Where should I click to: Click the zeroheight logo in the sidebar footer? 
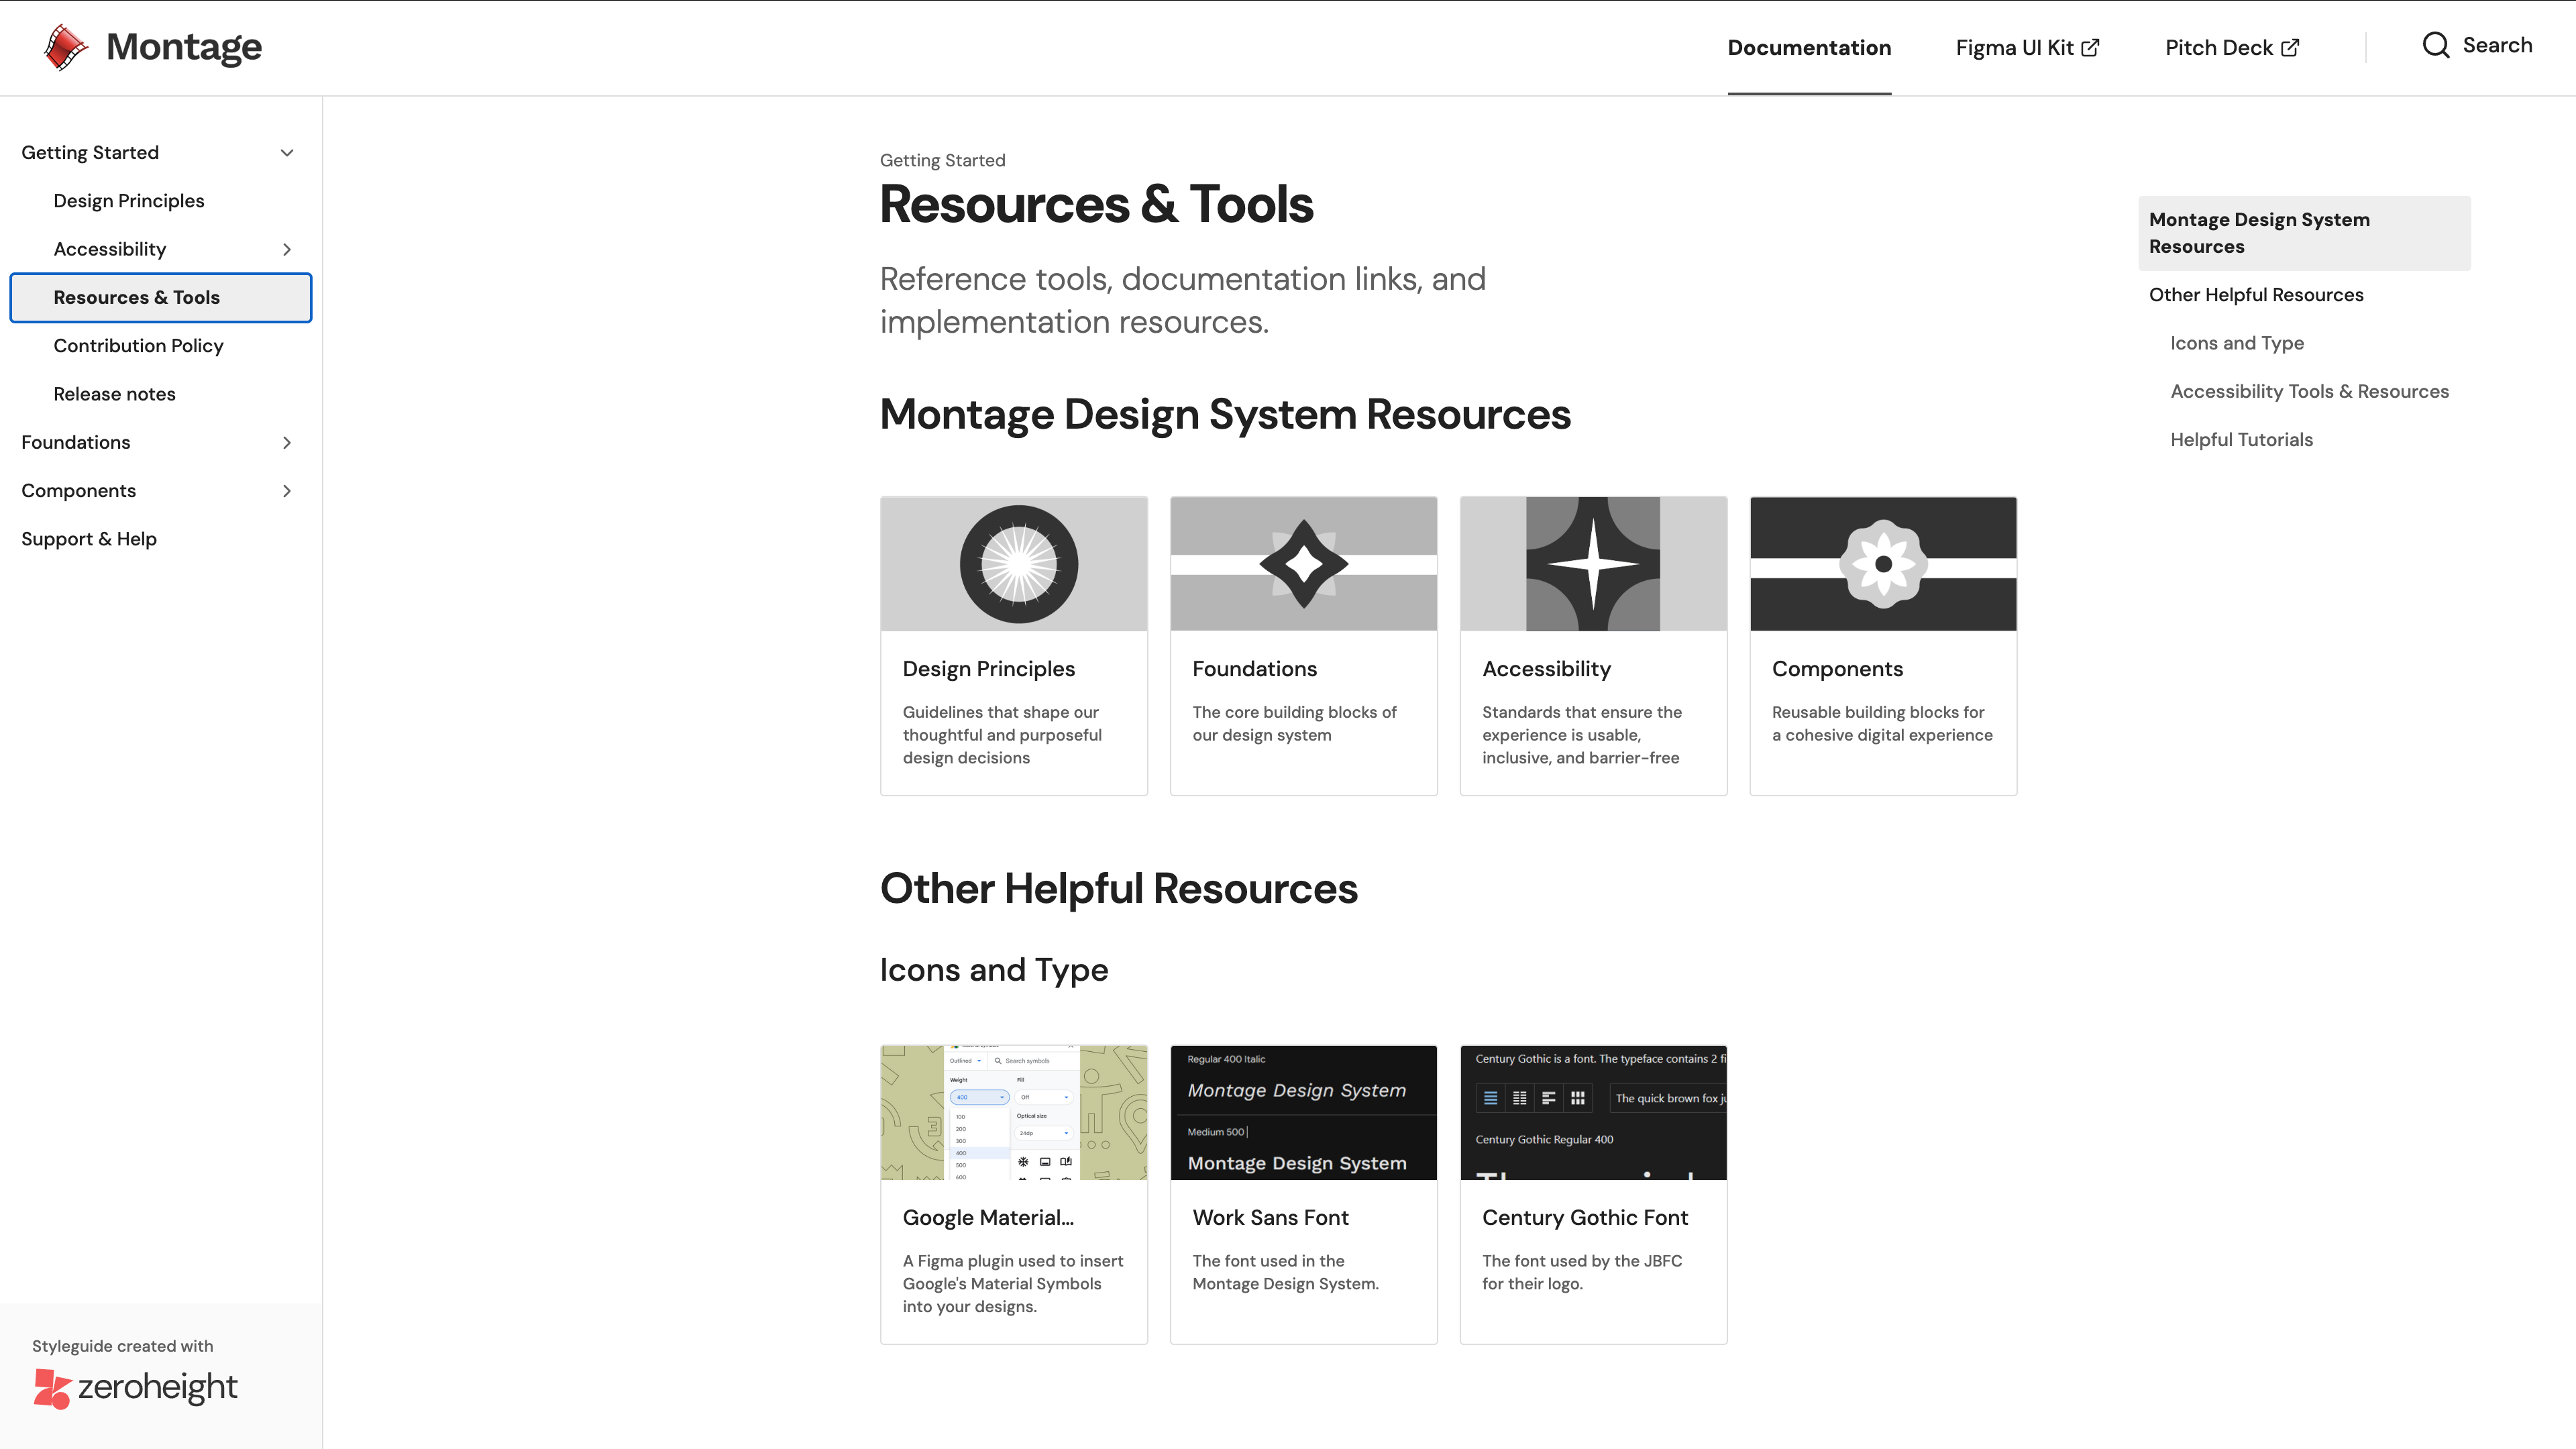(x=135, y=1387)
